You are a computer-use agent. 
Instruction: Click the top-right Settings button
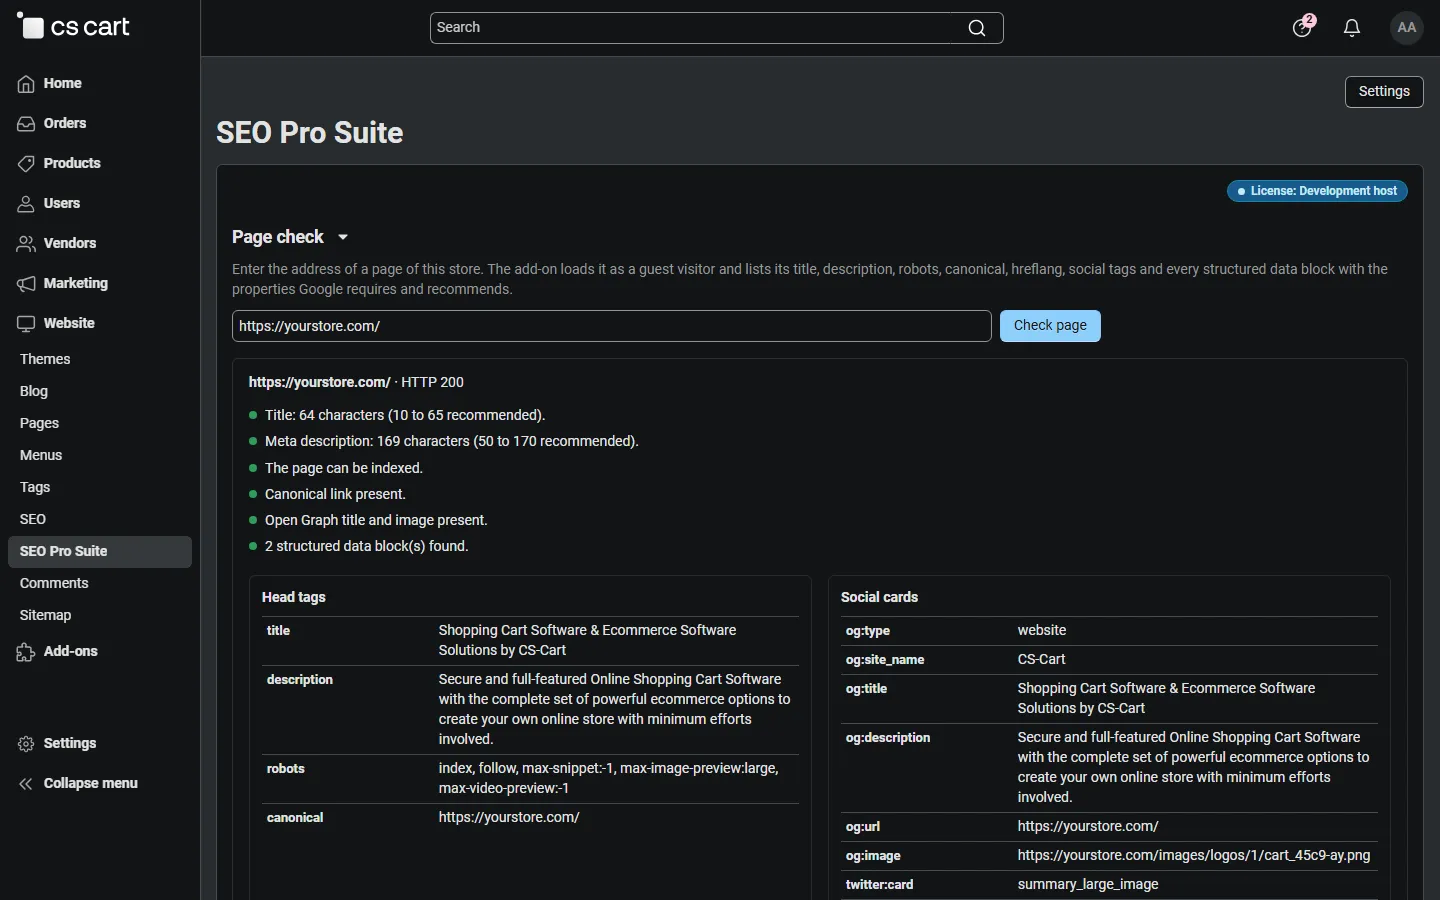[1384, 92]
